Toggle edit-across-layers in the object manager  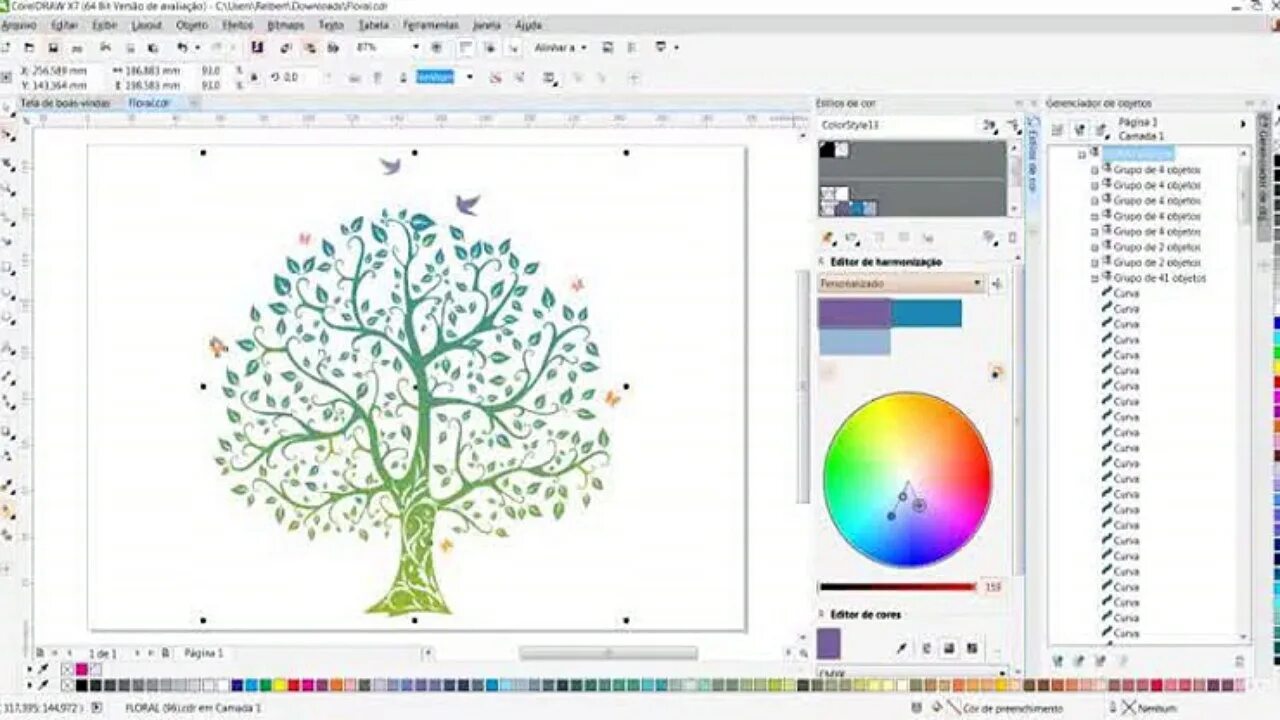[x=1079, y=130]
